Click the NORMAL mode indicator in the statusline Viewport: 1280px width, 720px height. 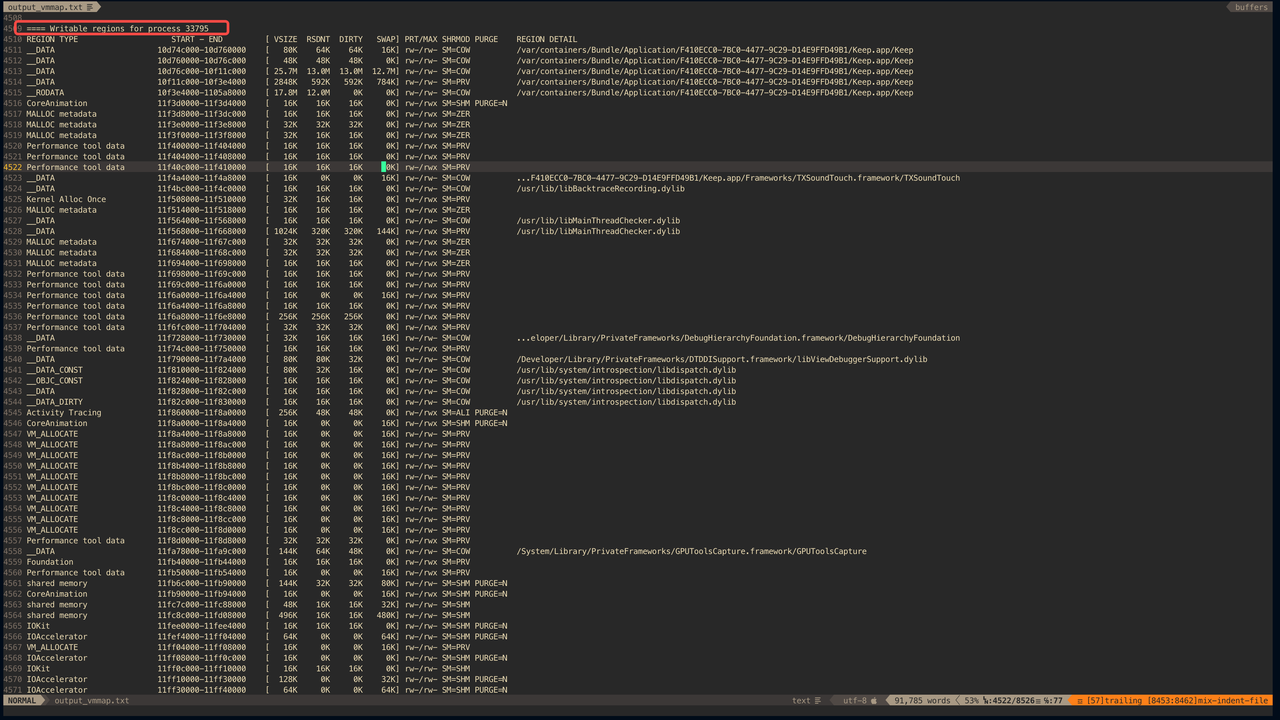click(21, 701)
